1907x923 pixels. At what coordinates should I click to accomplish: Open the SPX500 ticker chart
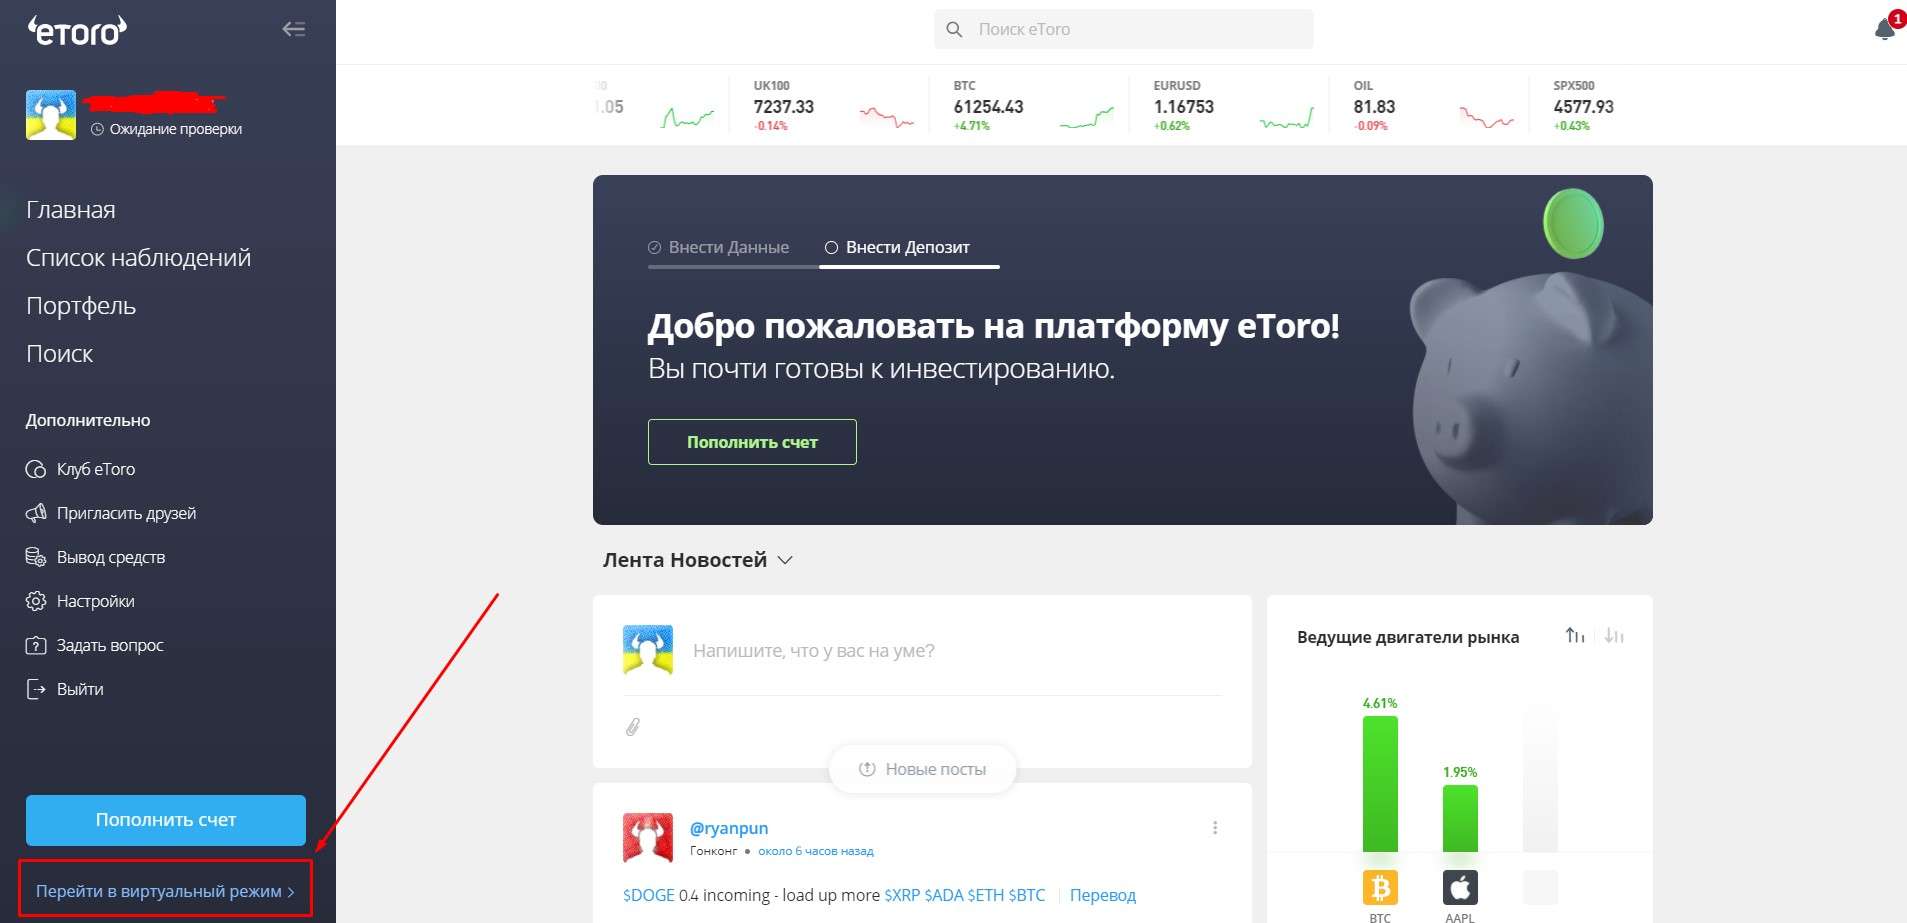click(x=1584, y=105)
